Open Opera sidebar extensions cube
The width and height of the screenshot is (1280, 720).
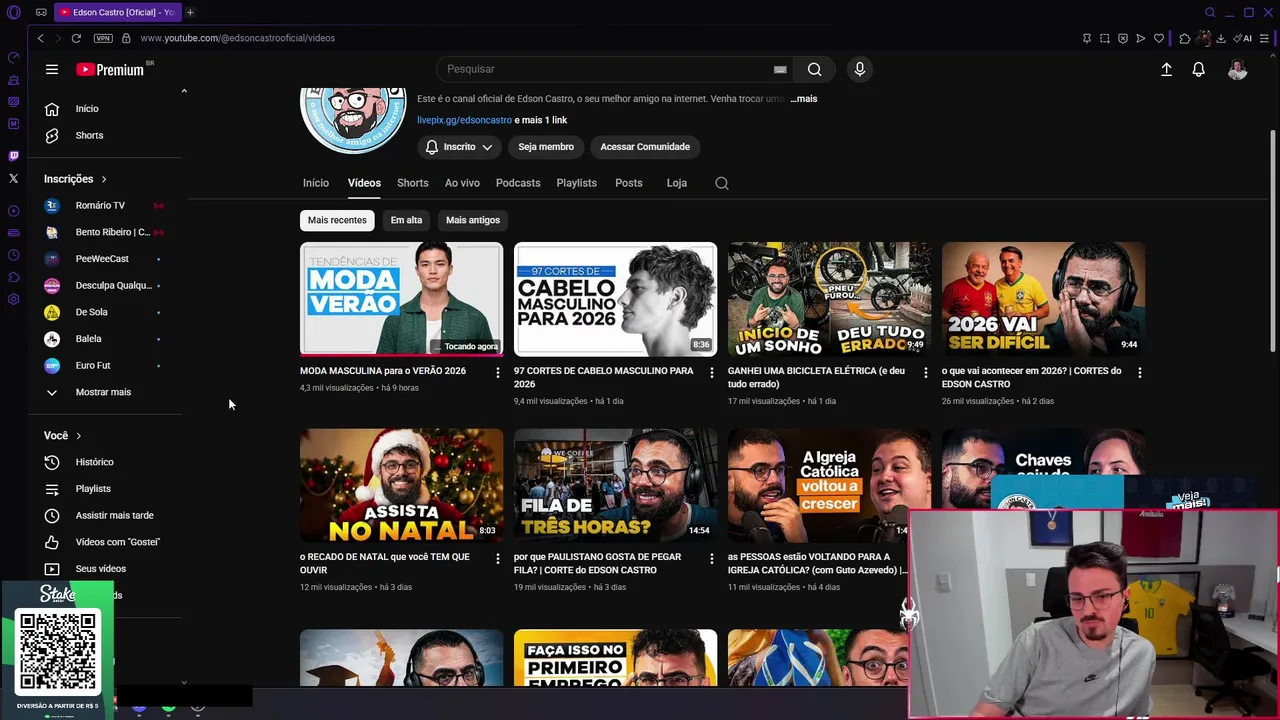[x=13, y=277]
